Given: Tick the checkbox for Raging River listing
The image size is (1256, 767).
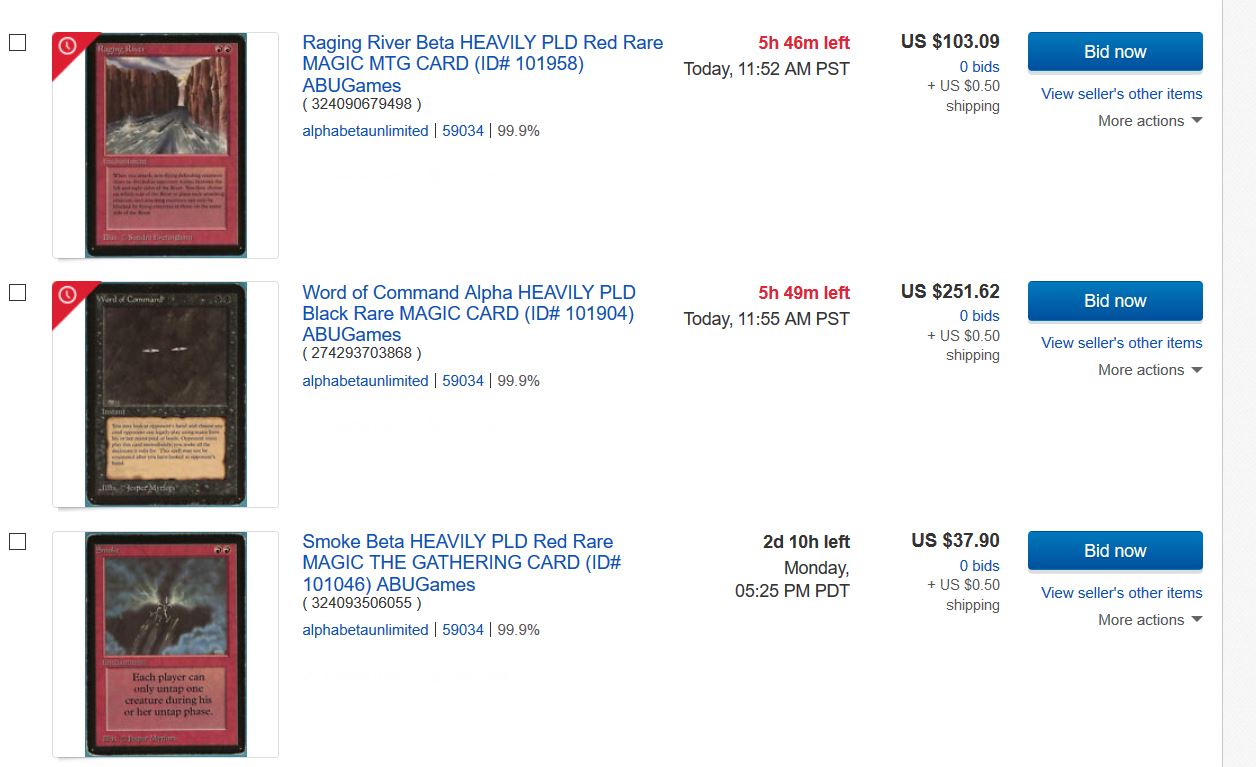Looking at the screenshot, I should (x=17, y=43).
